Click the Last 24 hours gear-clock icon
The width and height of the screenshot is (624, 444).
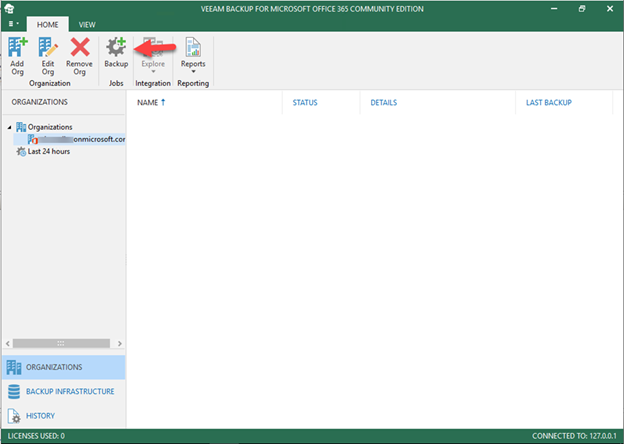[x=21, y=151]
